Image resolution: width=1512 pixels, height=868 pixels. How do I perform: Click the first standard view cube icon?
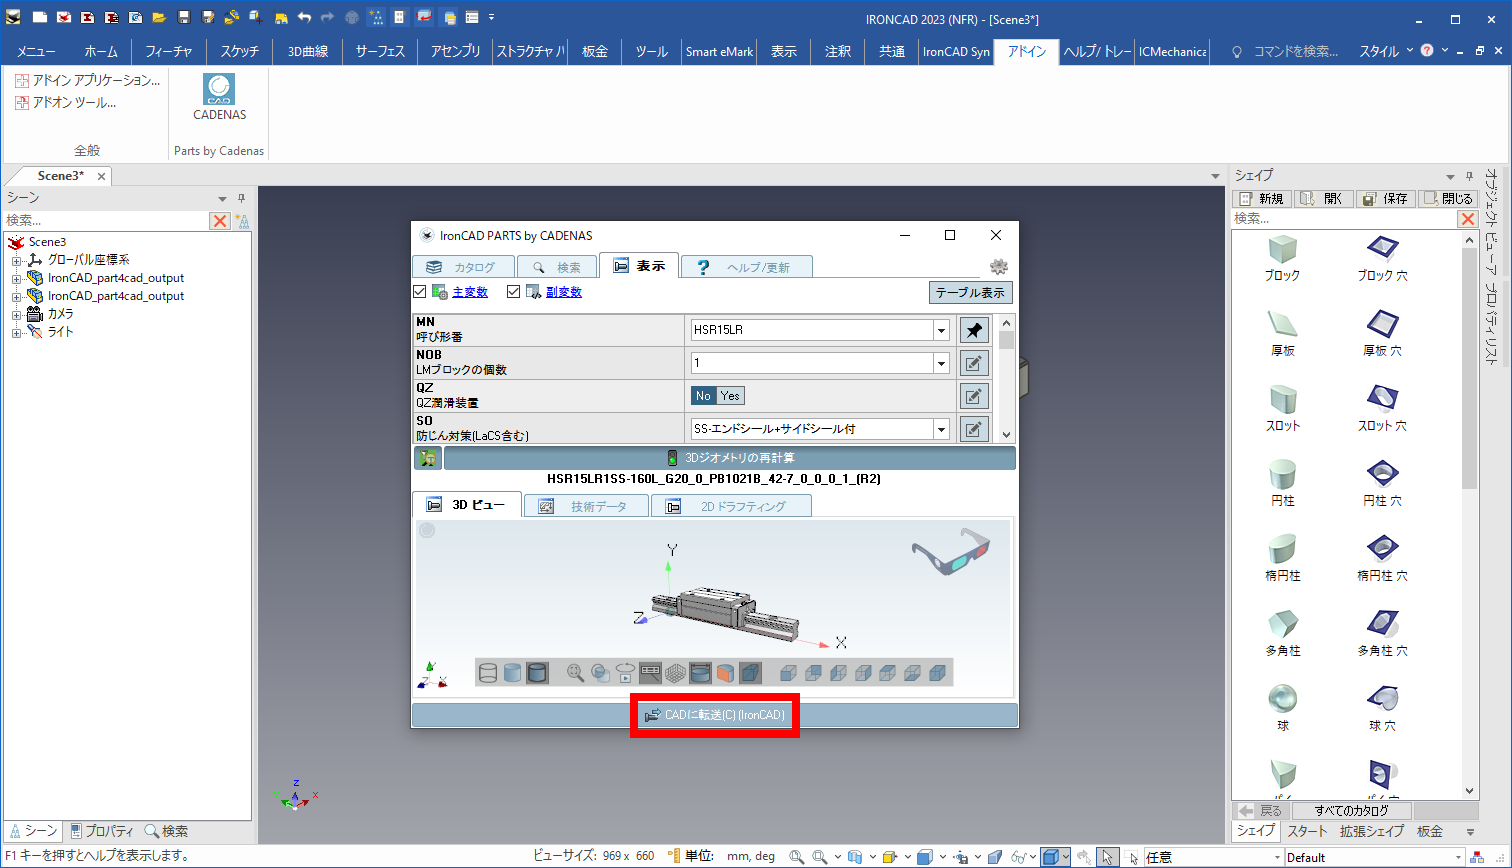788,673
